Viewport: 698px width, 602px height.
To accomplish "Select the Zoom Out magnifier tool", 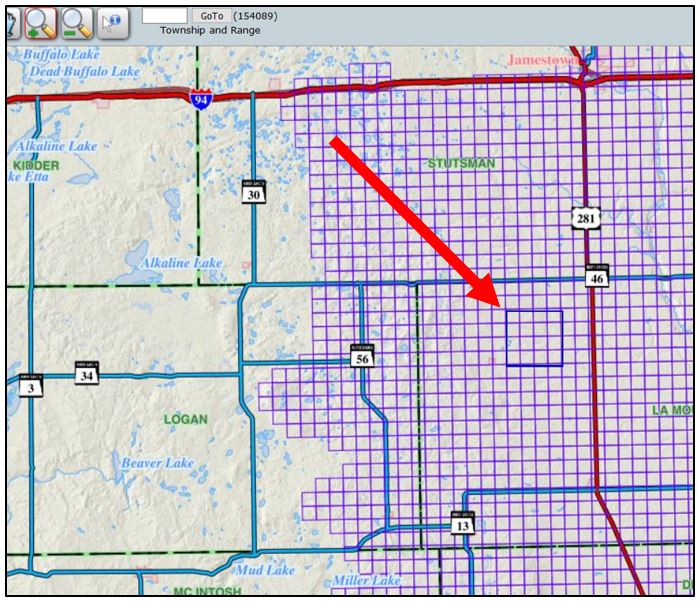I will [x=77, y=21].
